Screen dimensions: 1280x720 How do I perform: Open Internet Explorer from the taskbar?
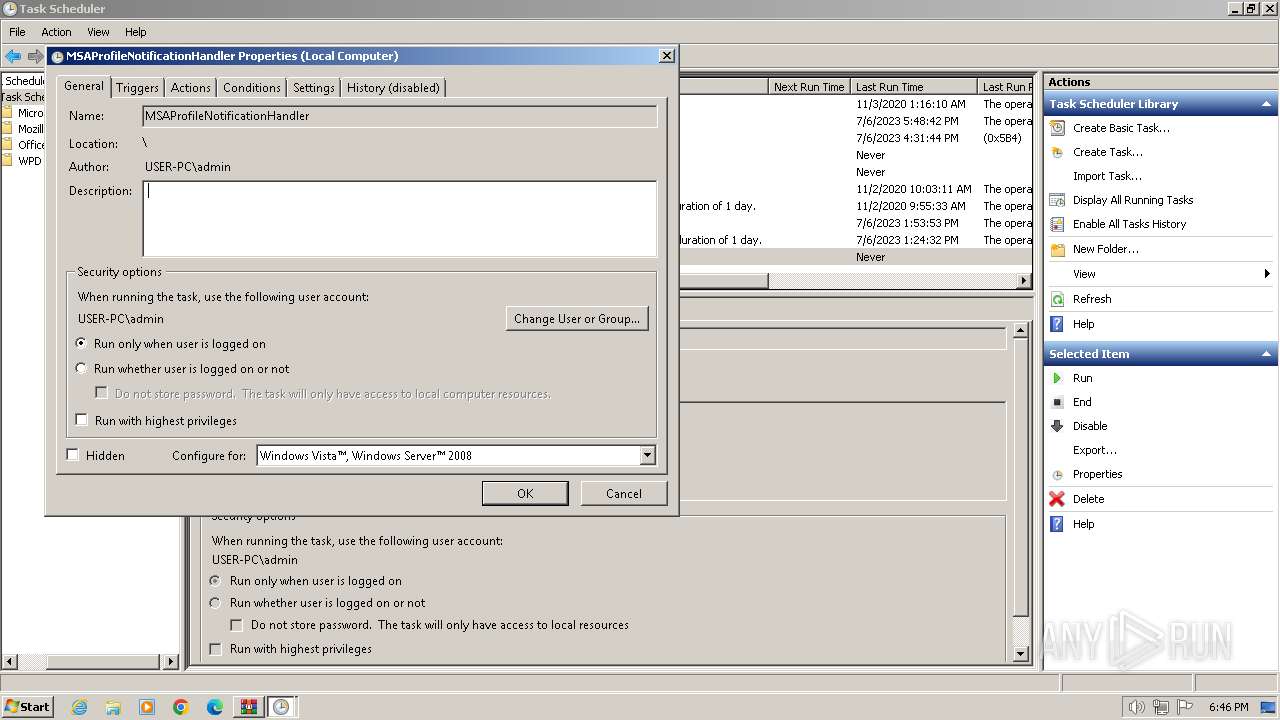79,707
